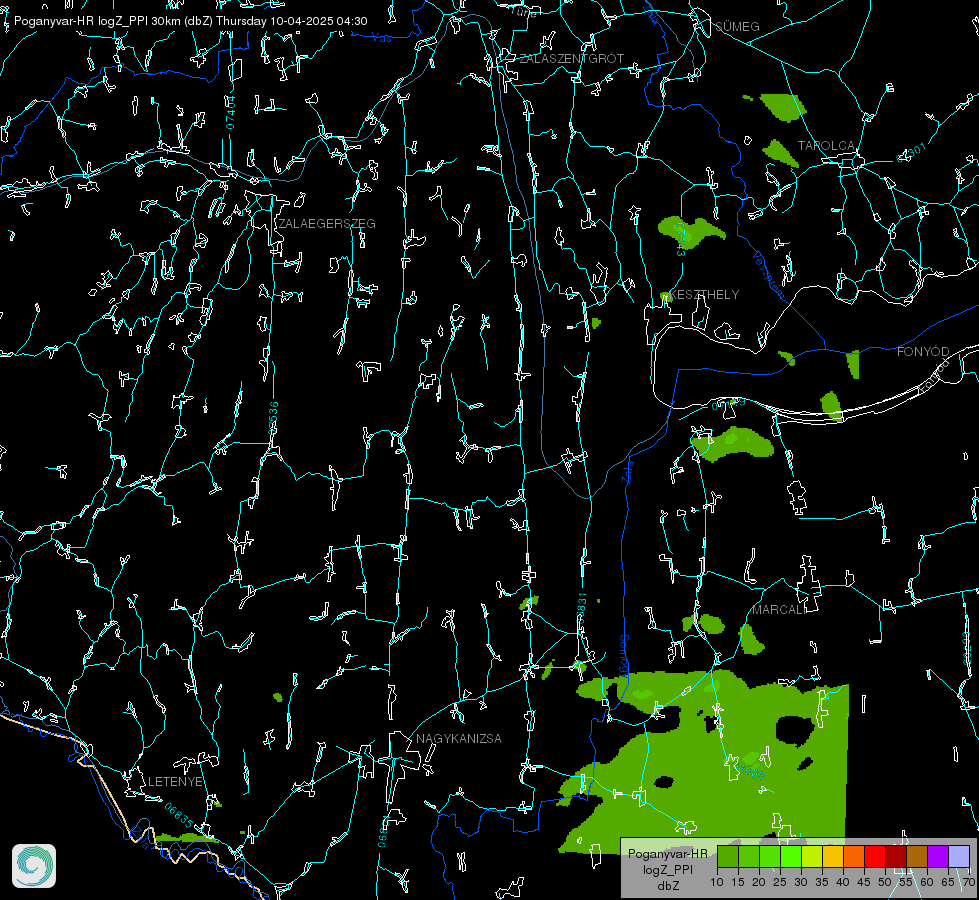Image resolution: width=979 pixels, height=900 pixels.
Task: Click the Poganyvar-HR legend title
Action: click(667, 854)
